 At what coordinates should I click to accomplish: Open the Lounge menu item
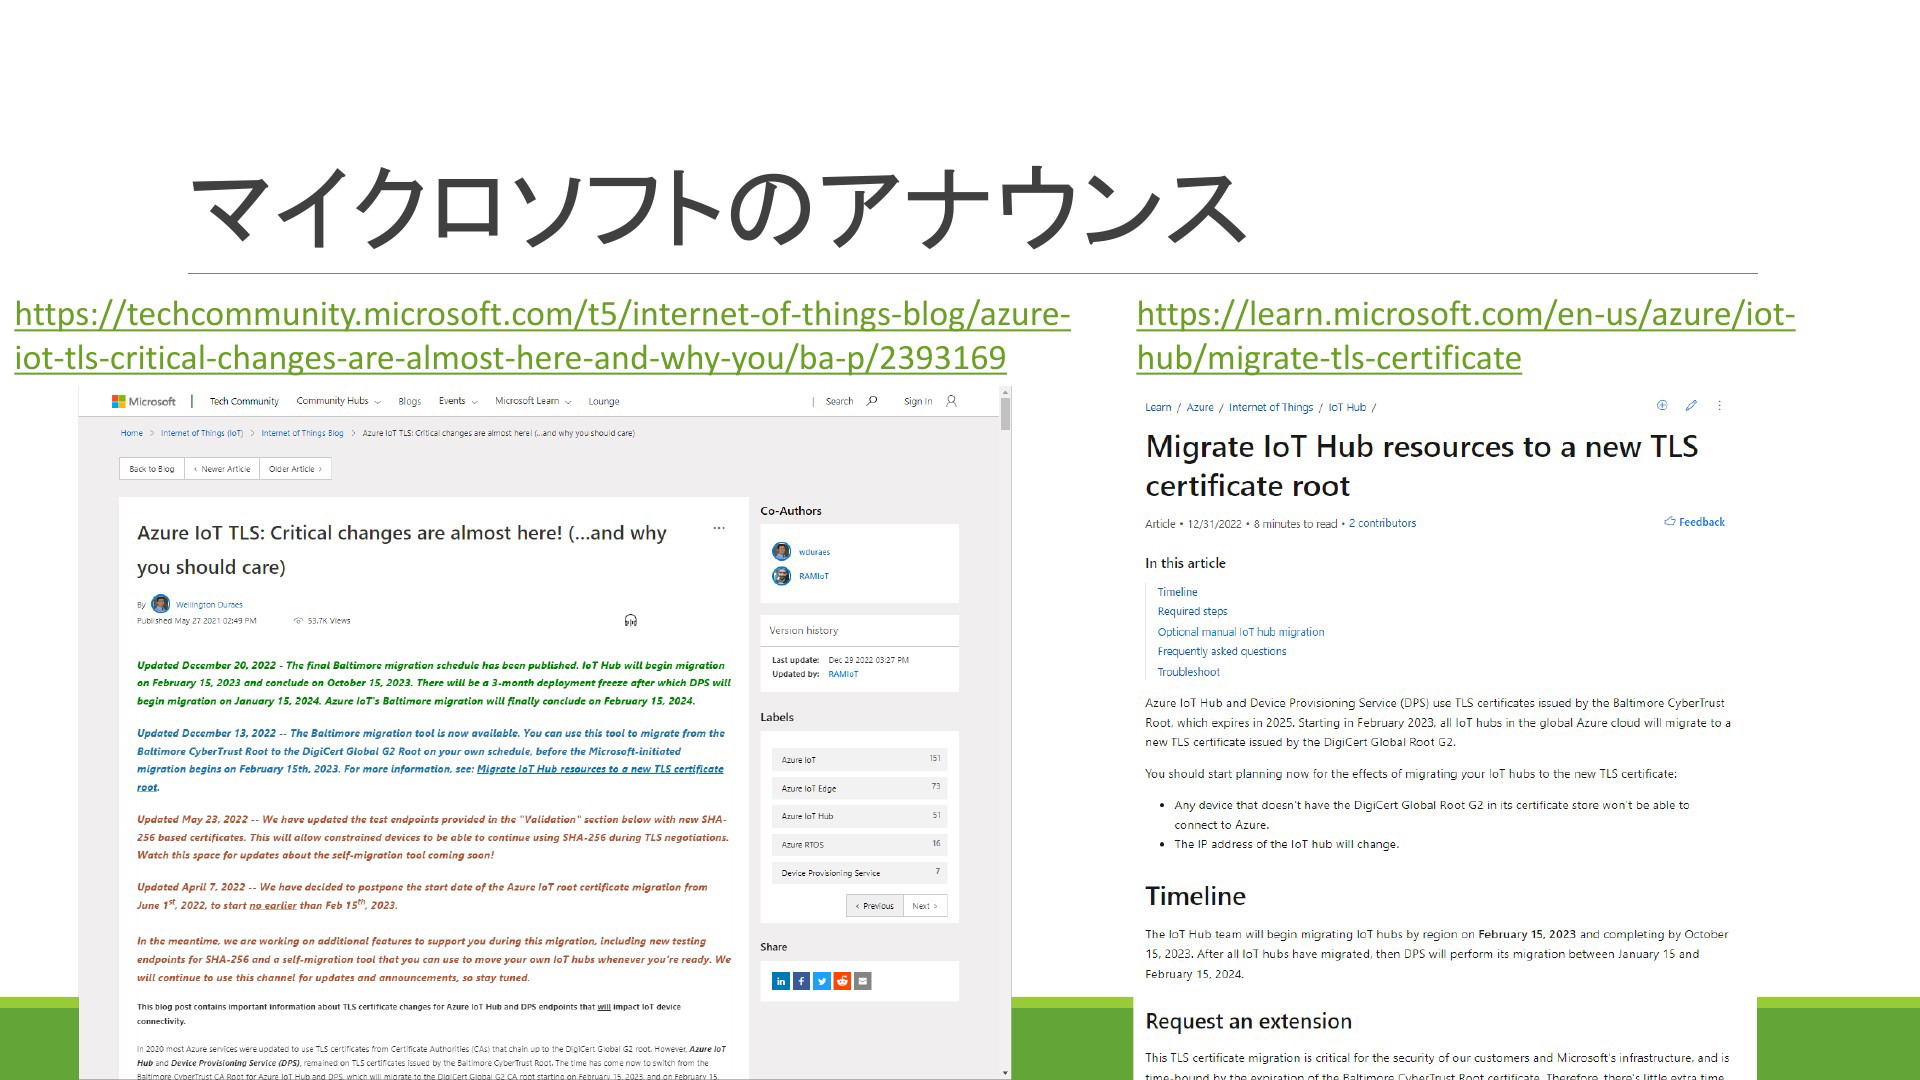pos(603,401)
